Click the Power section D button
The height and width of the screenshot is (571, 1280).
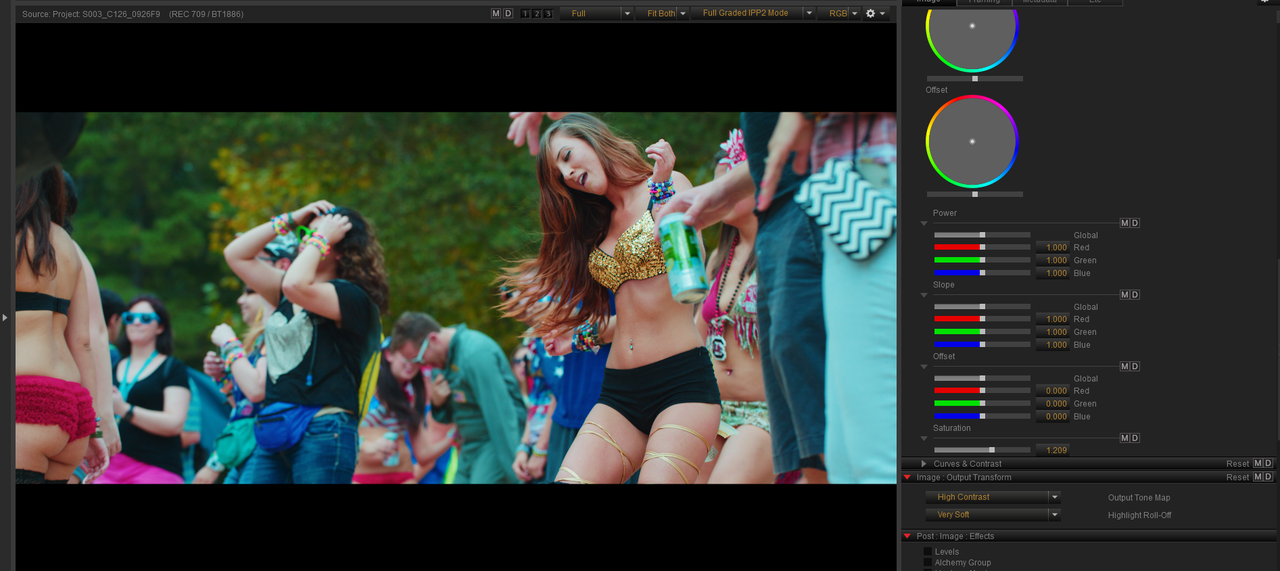point(1135,223)
